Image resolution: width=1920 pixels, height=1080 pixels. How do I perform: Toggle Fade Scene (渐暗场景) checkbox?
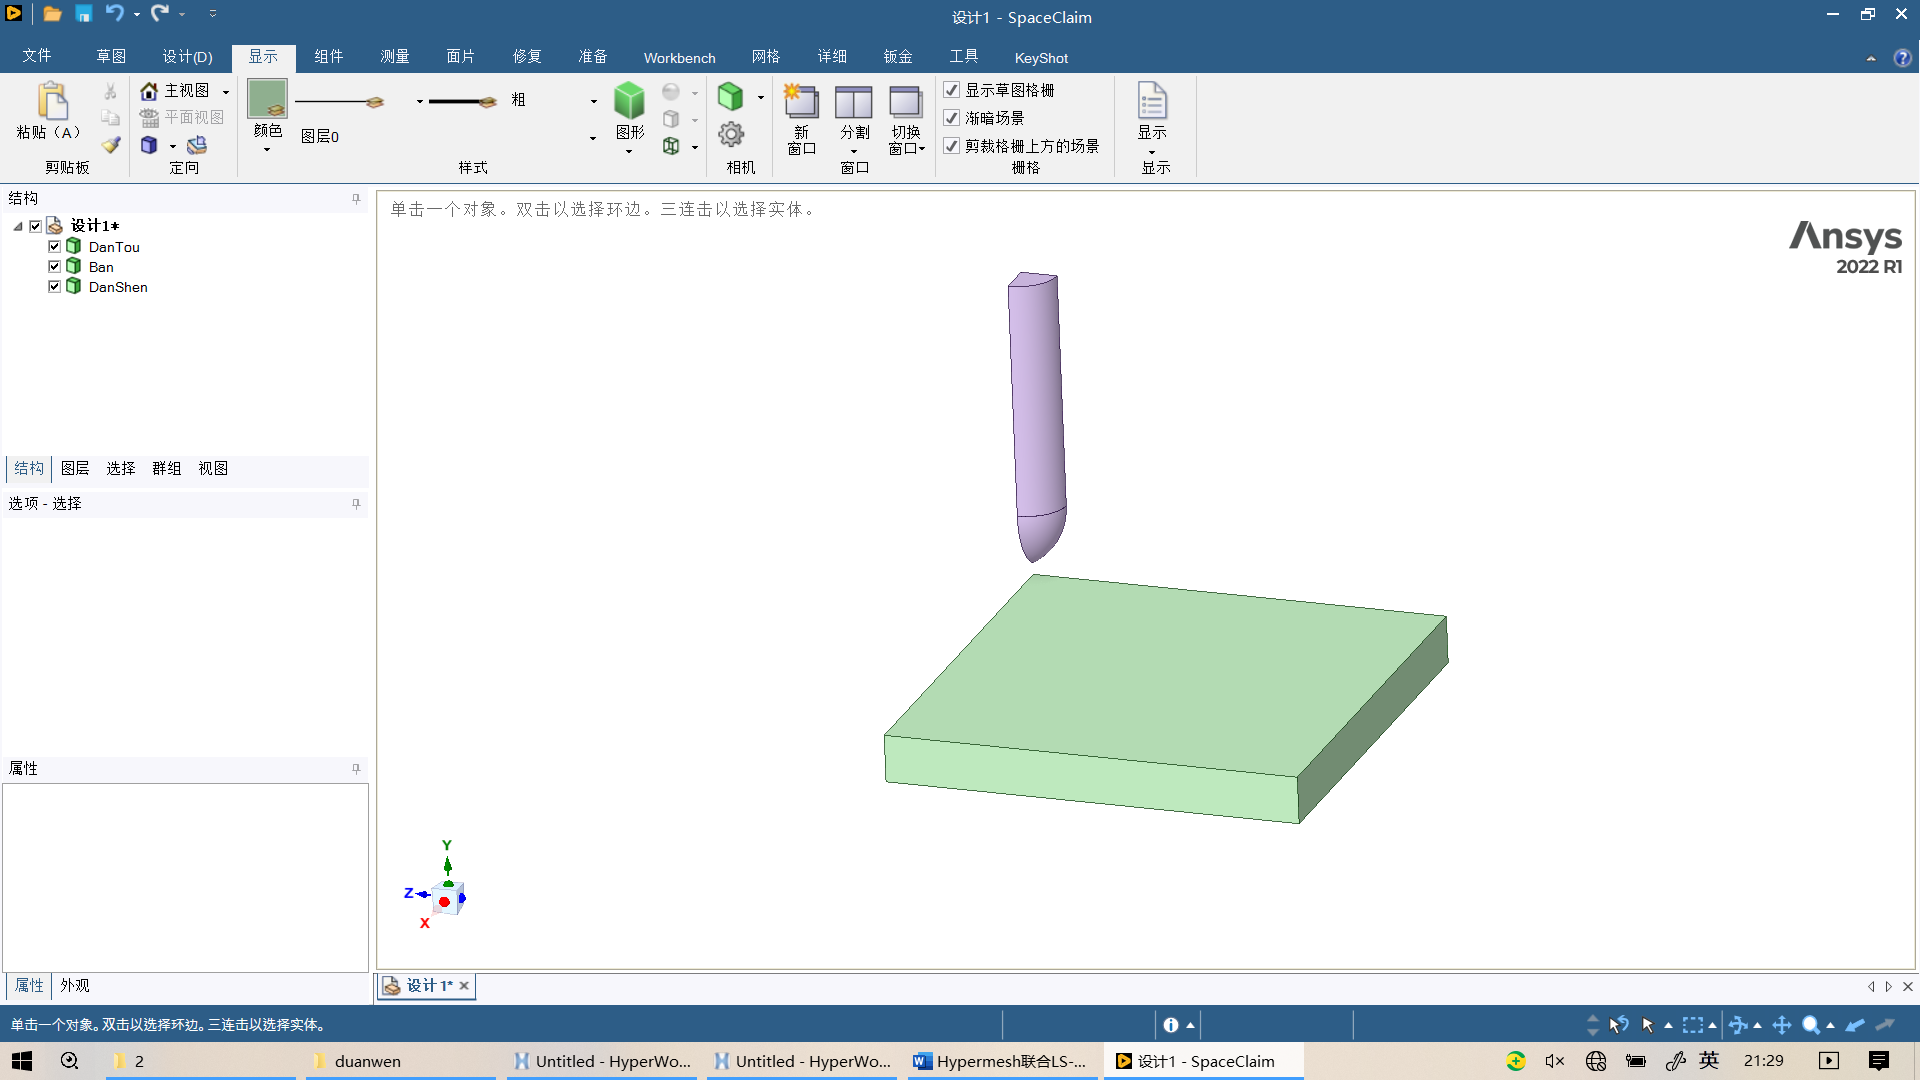(x=952, y=118)
